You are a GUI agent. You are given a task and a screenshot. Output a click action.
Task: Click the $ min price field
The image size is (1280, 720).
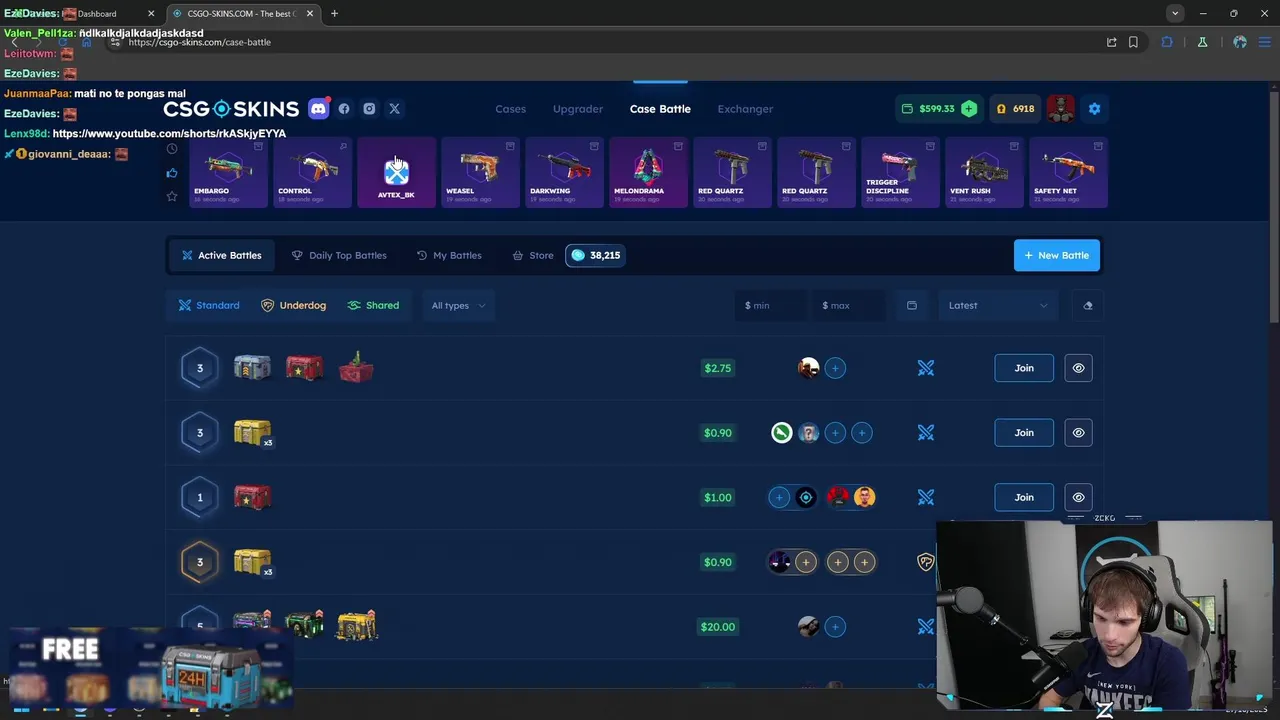pos(770,305)
